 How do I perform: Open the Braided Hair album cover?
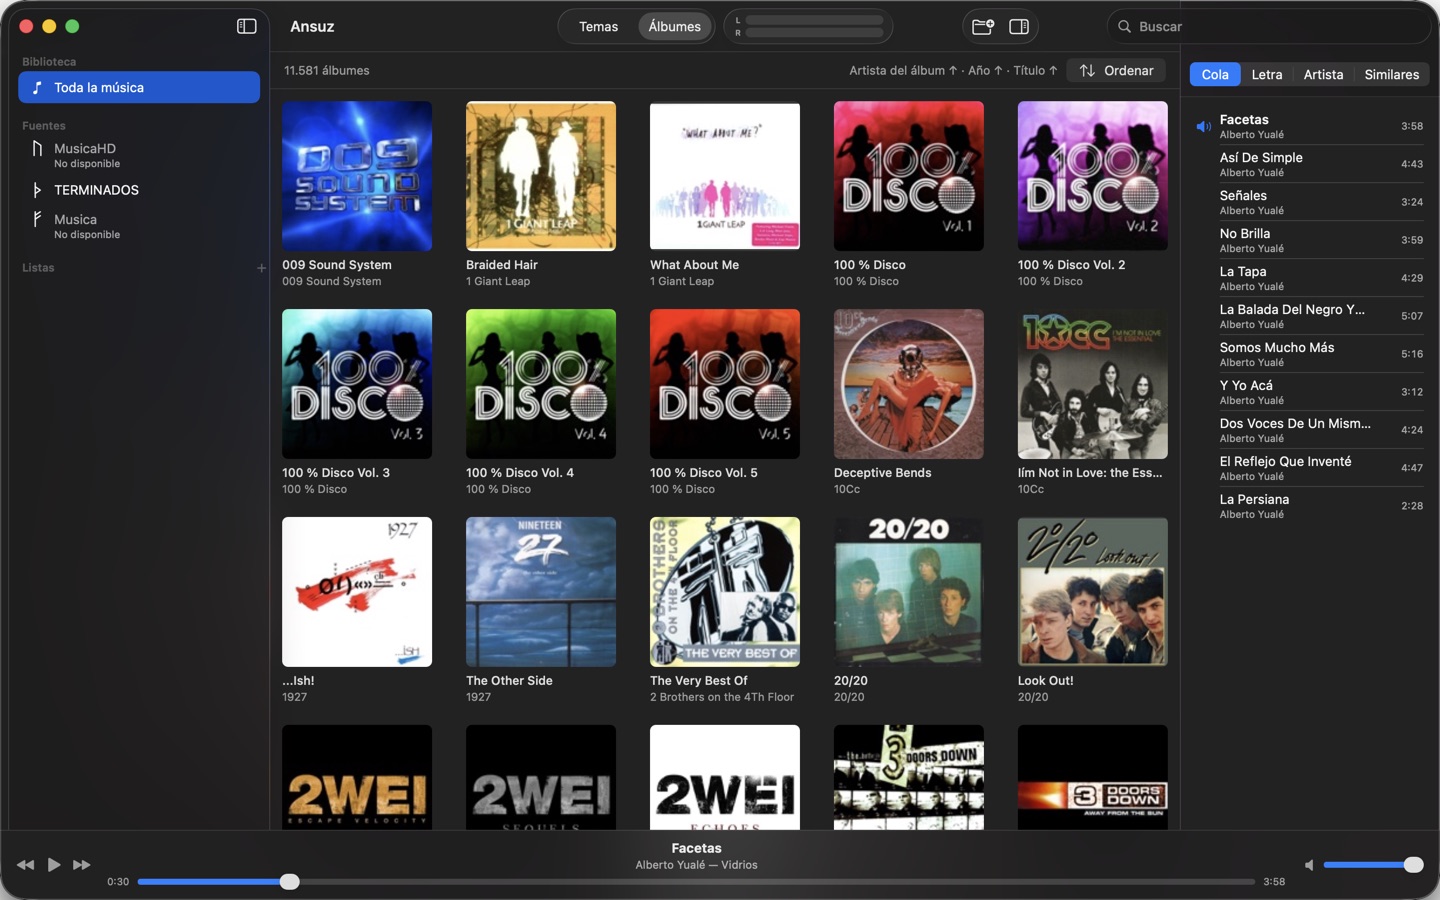[541, 176]
